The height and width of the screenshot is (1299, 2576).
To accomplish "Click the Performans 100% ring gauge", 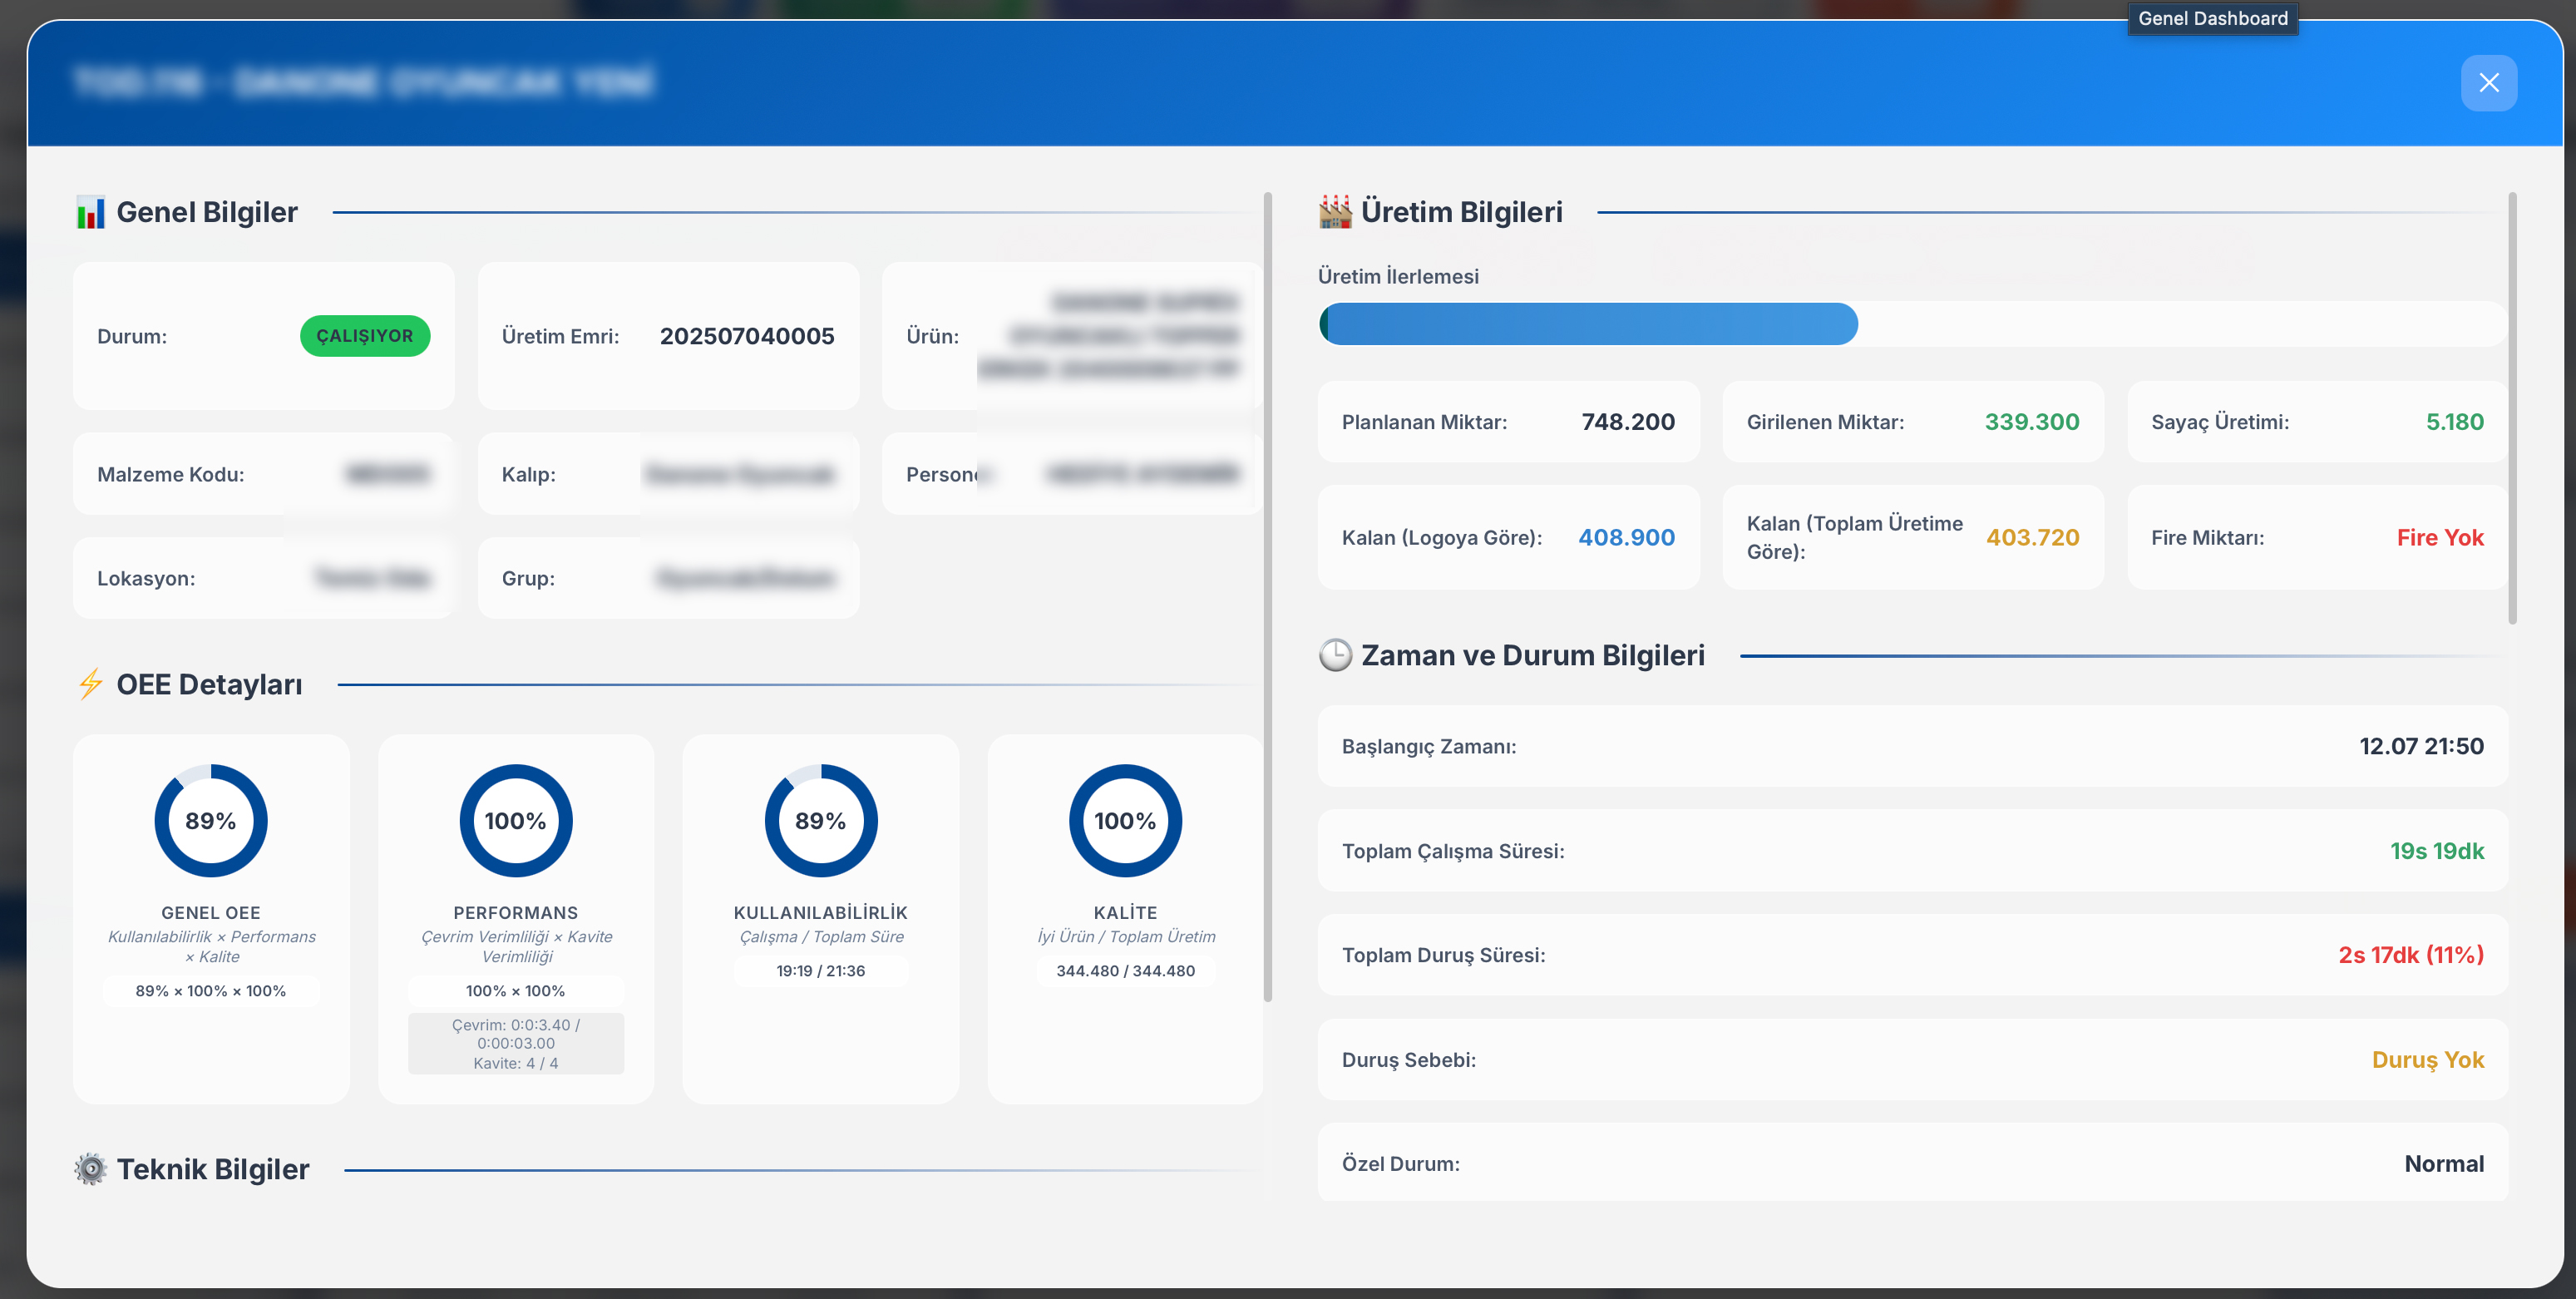I will click(x=516, y=820).
